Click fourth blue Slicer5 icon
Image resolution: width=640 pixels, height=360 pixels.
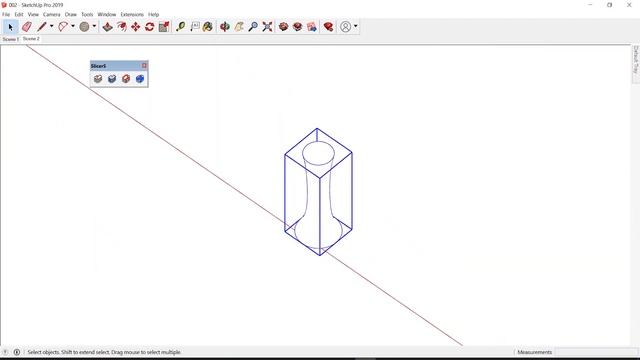click(140, 79)
